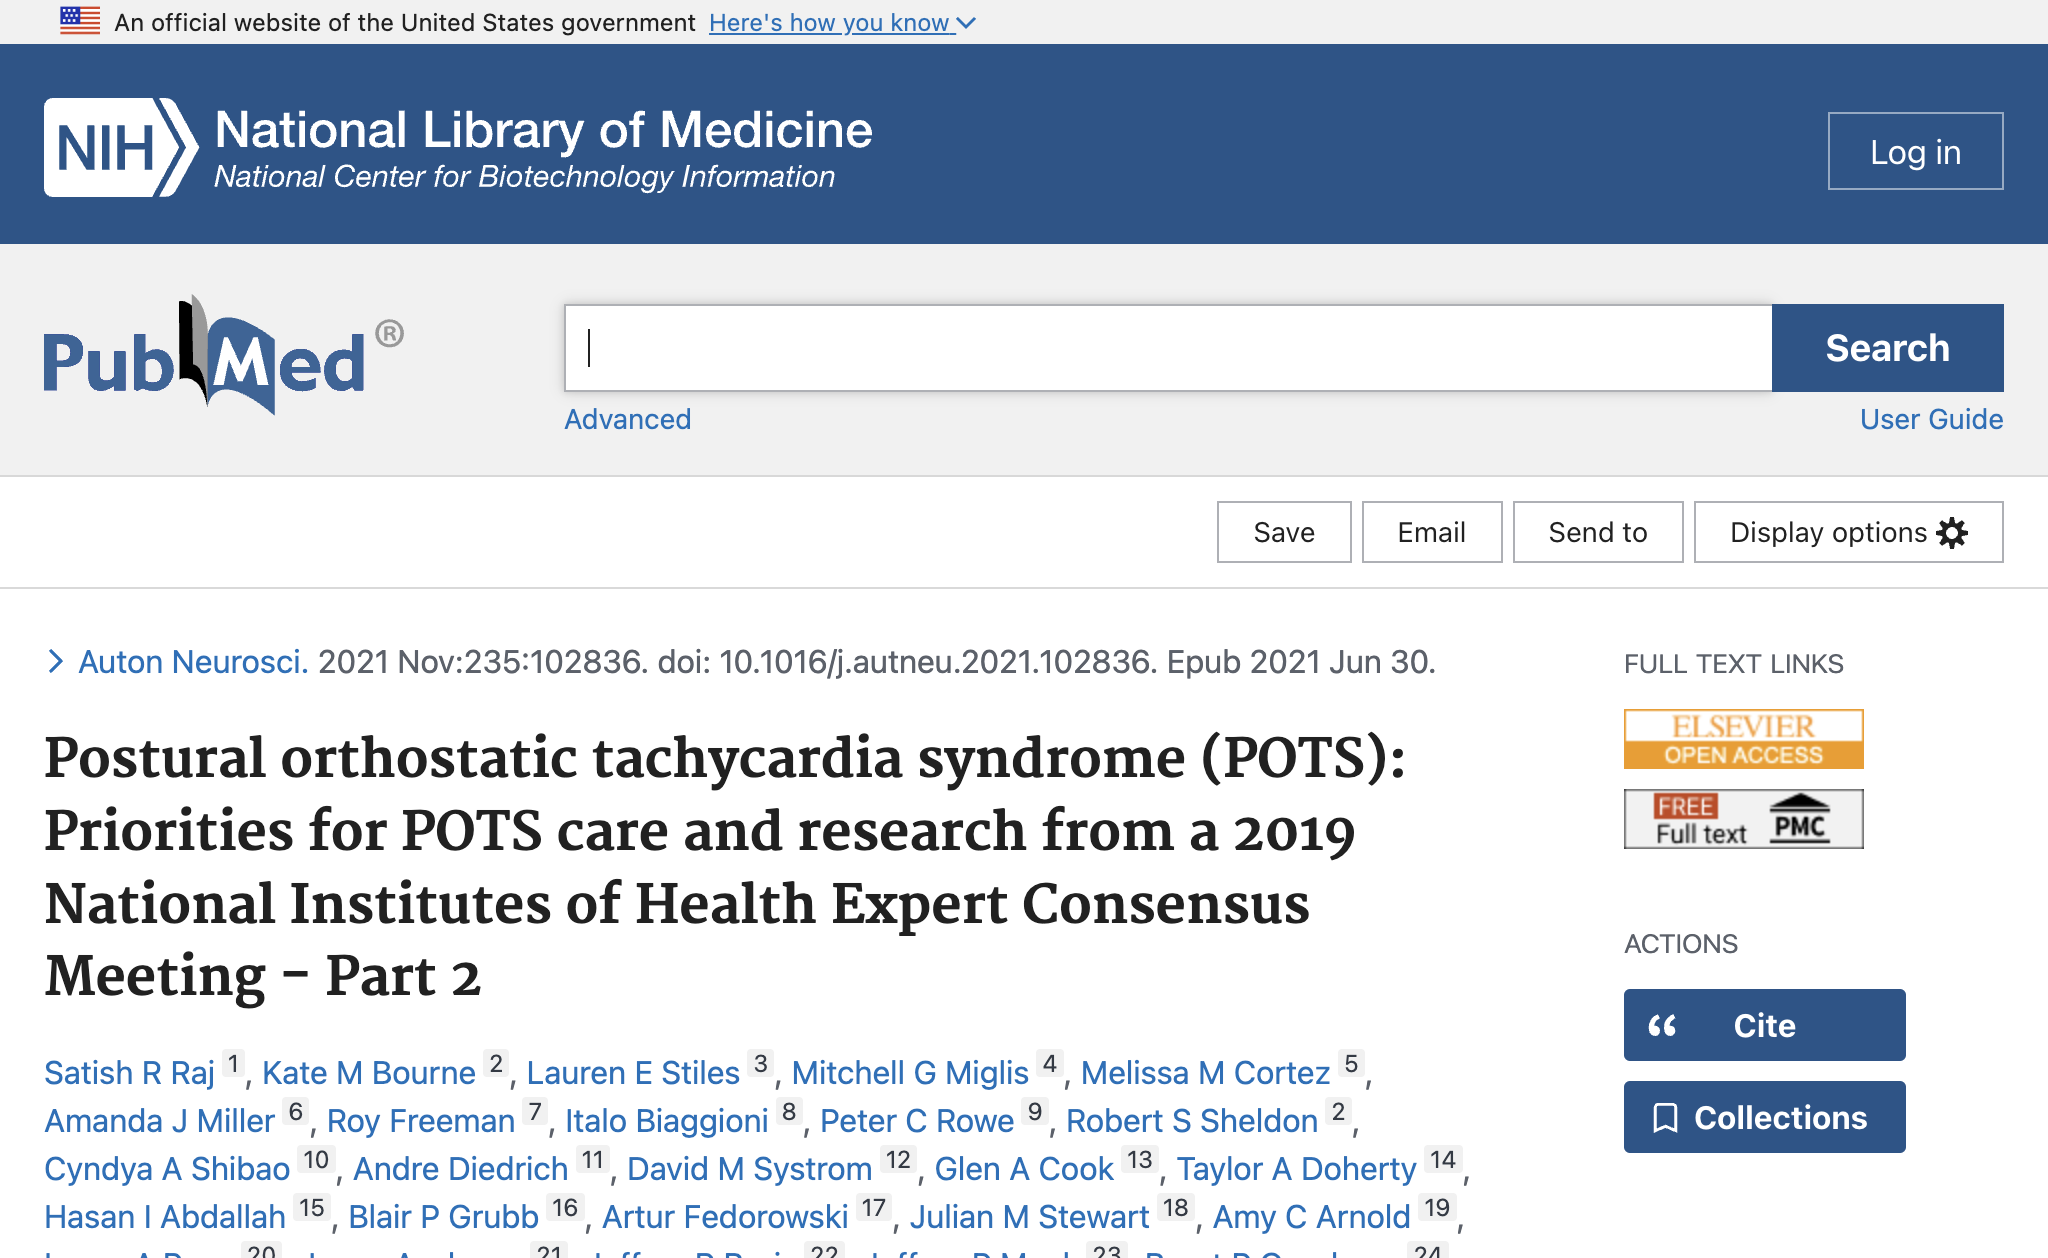Add the article to Collections
This screenshot has width=2048, height=1258.
[1764, 1117]
